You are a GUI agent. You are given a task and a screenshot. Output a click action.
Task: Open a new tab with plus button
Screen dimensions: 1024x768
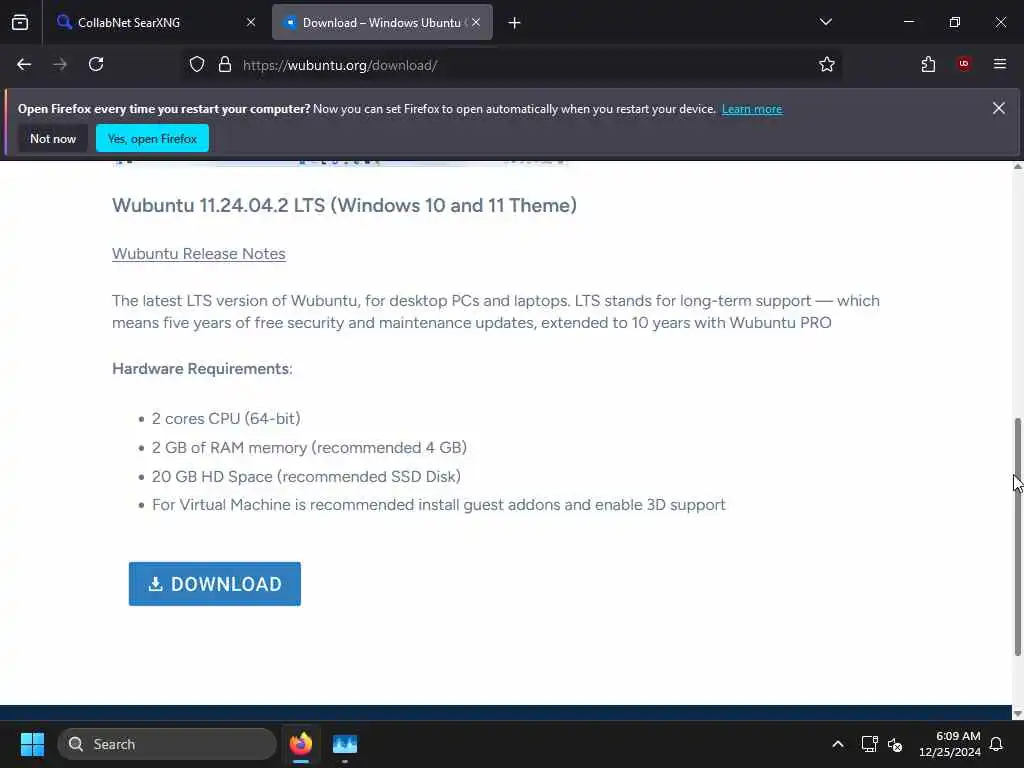(x=515, y=23)
